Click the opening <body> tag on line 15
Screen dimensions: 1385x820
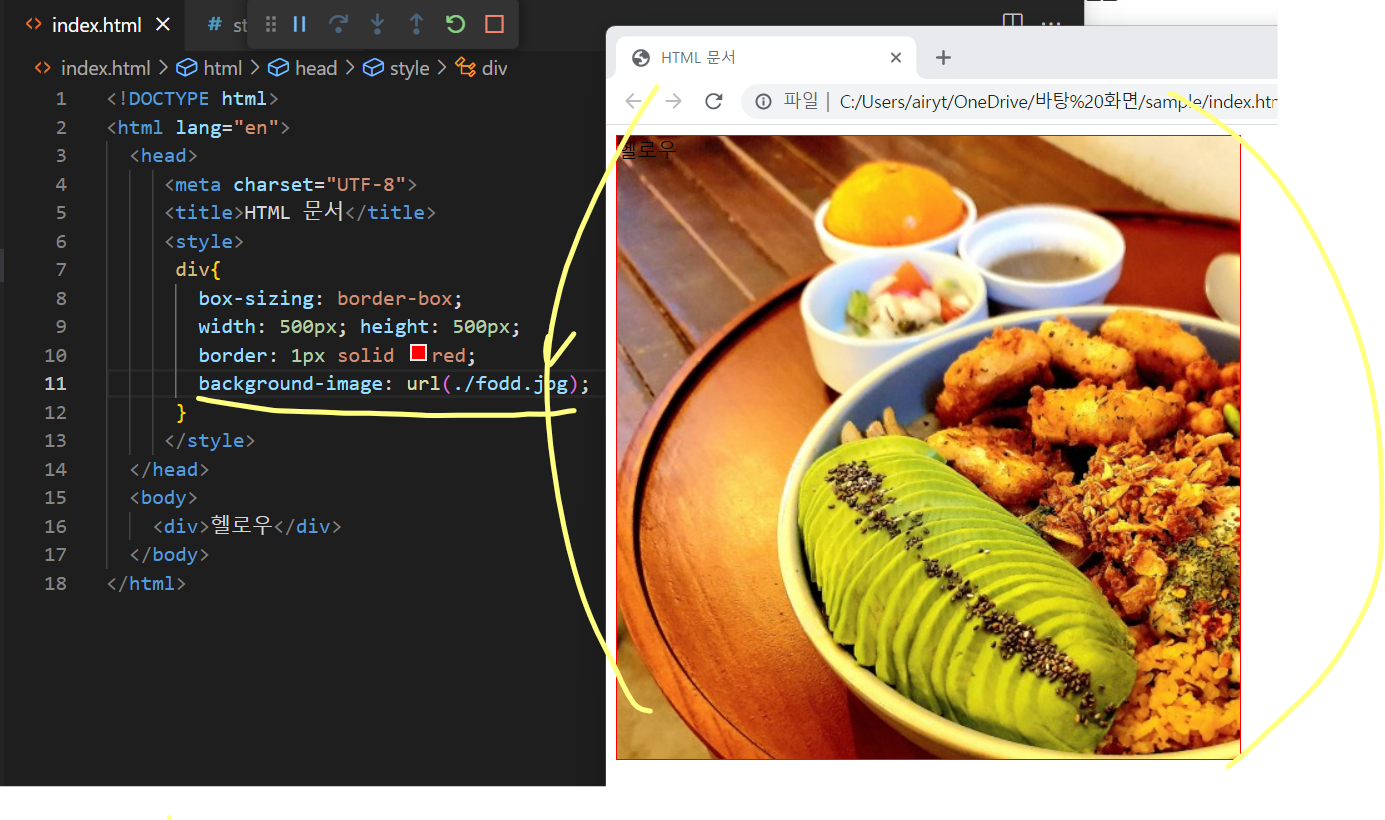click(163, 497)
